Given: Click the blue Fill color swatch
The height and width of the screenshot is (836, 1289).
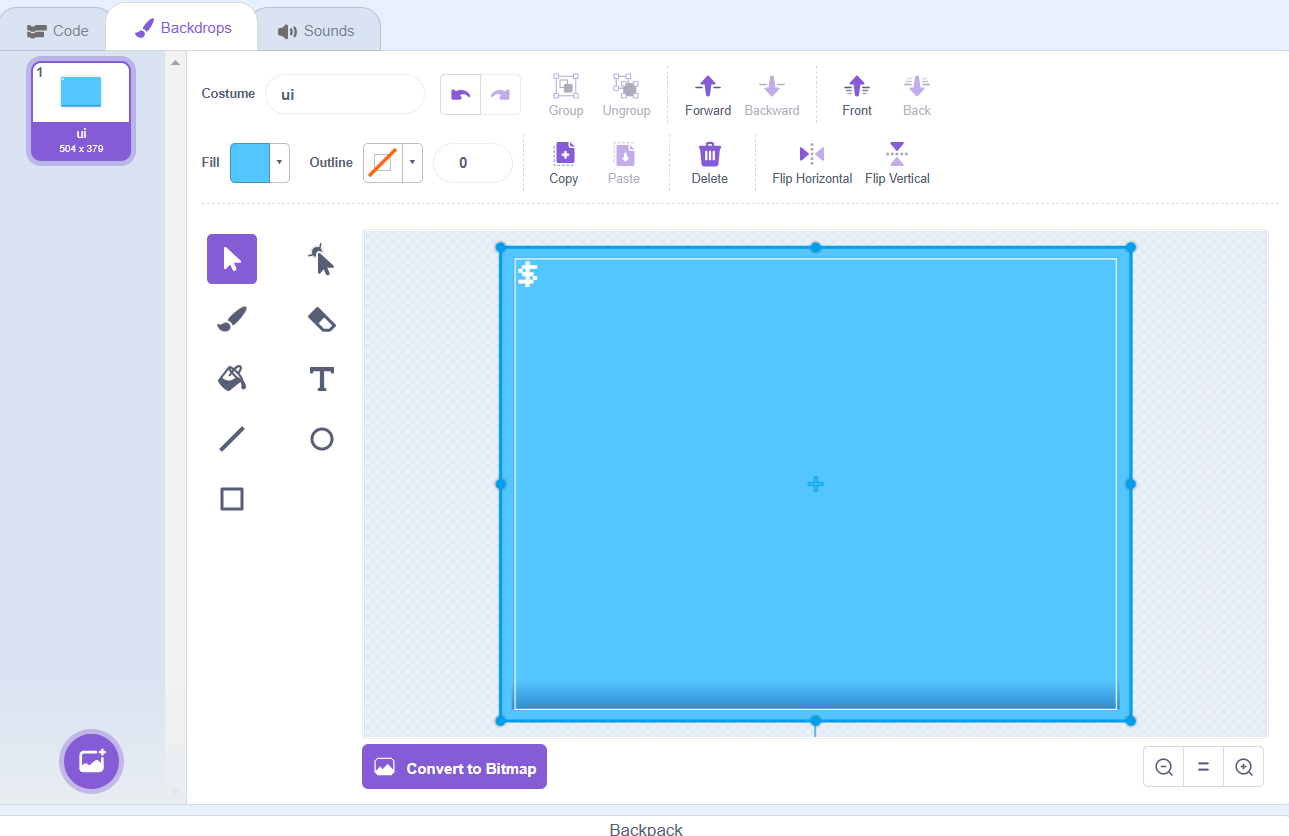Looking at the screenshot, I should click(250, 162).
